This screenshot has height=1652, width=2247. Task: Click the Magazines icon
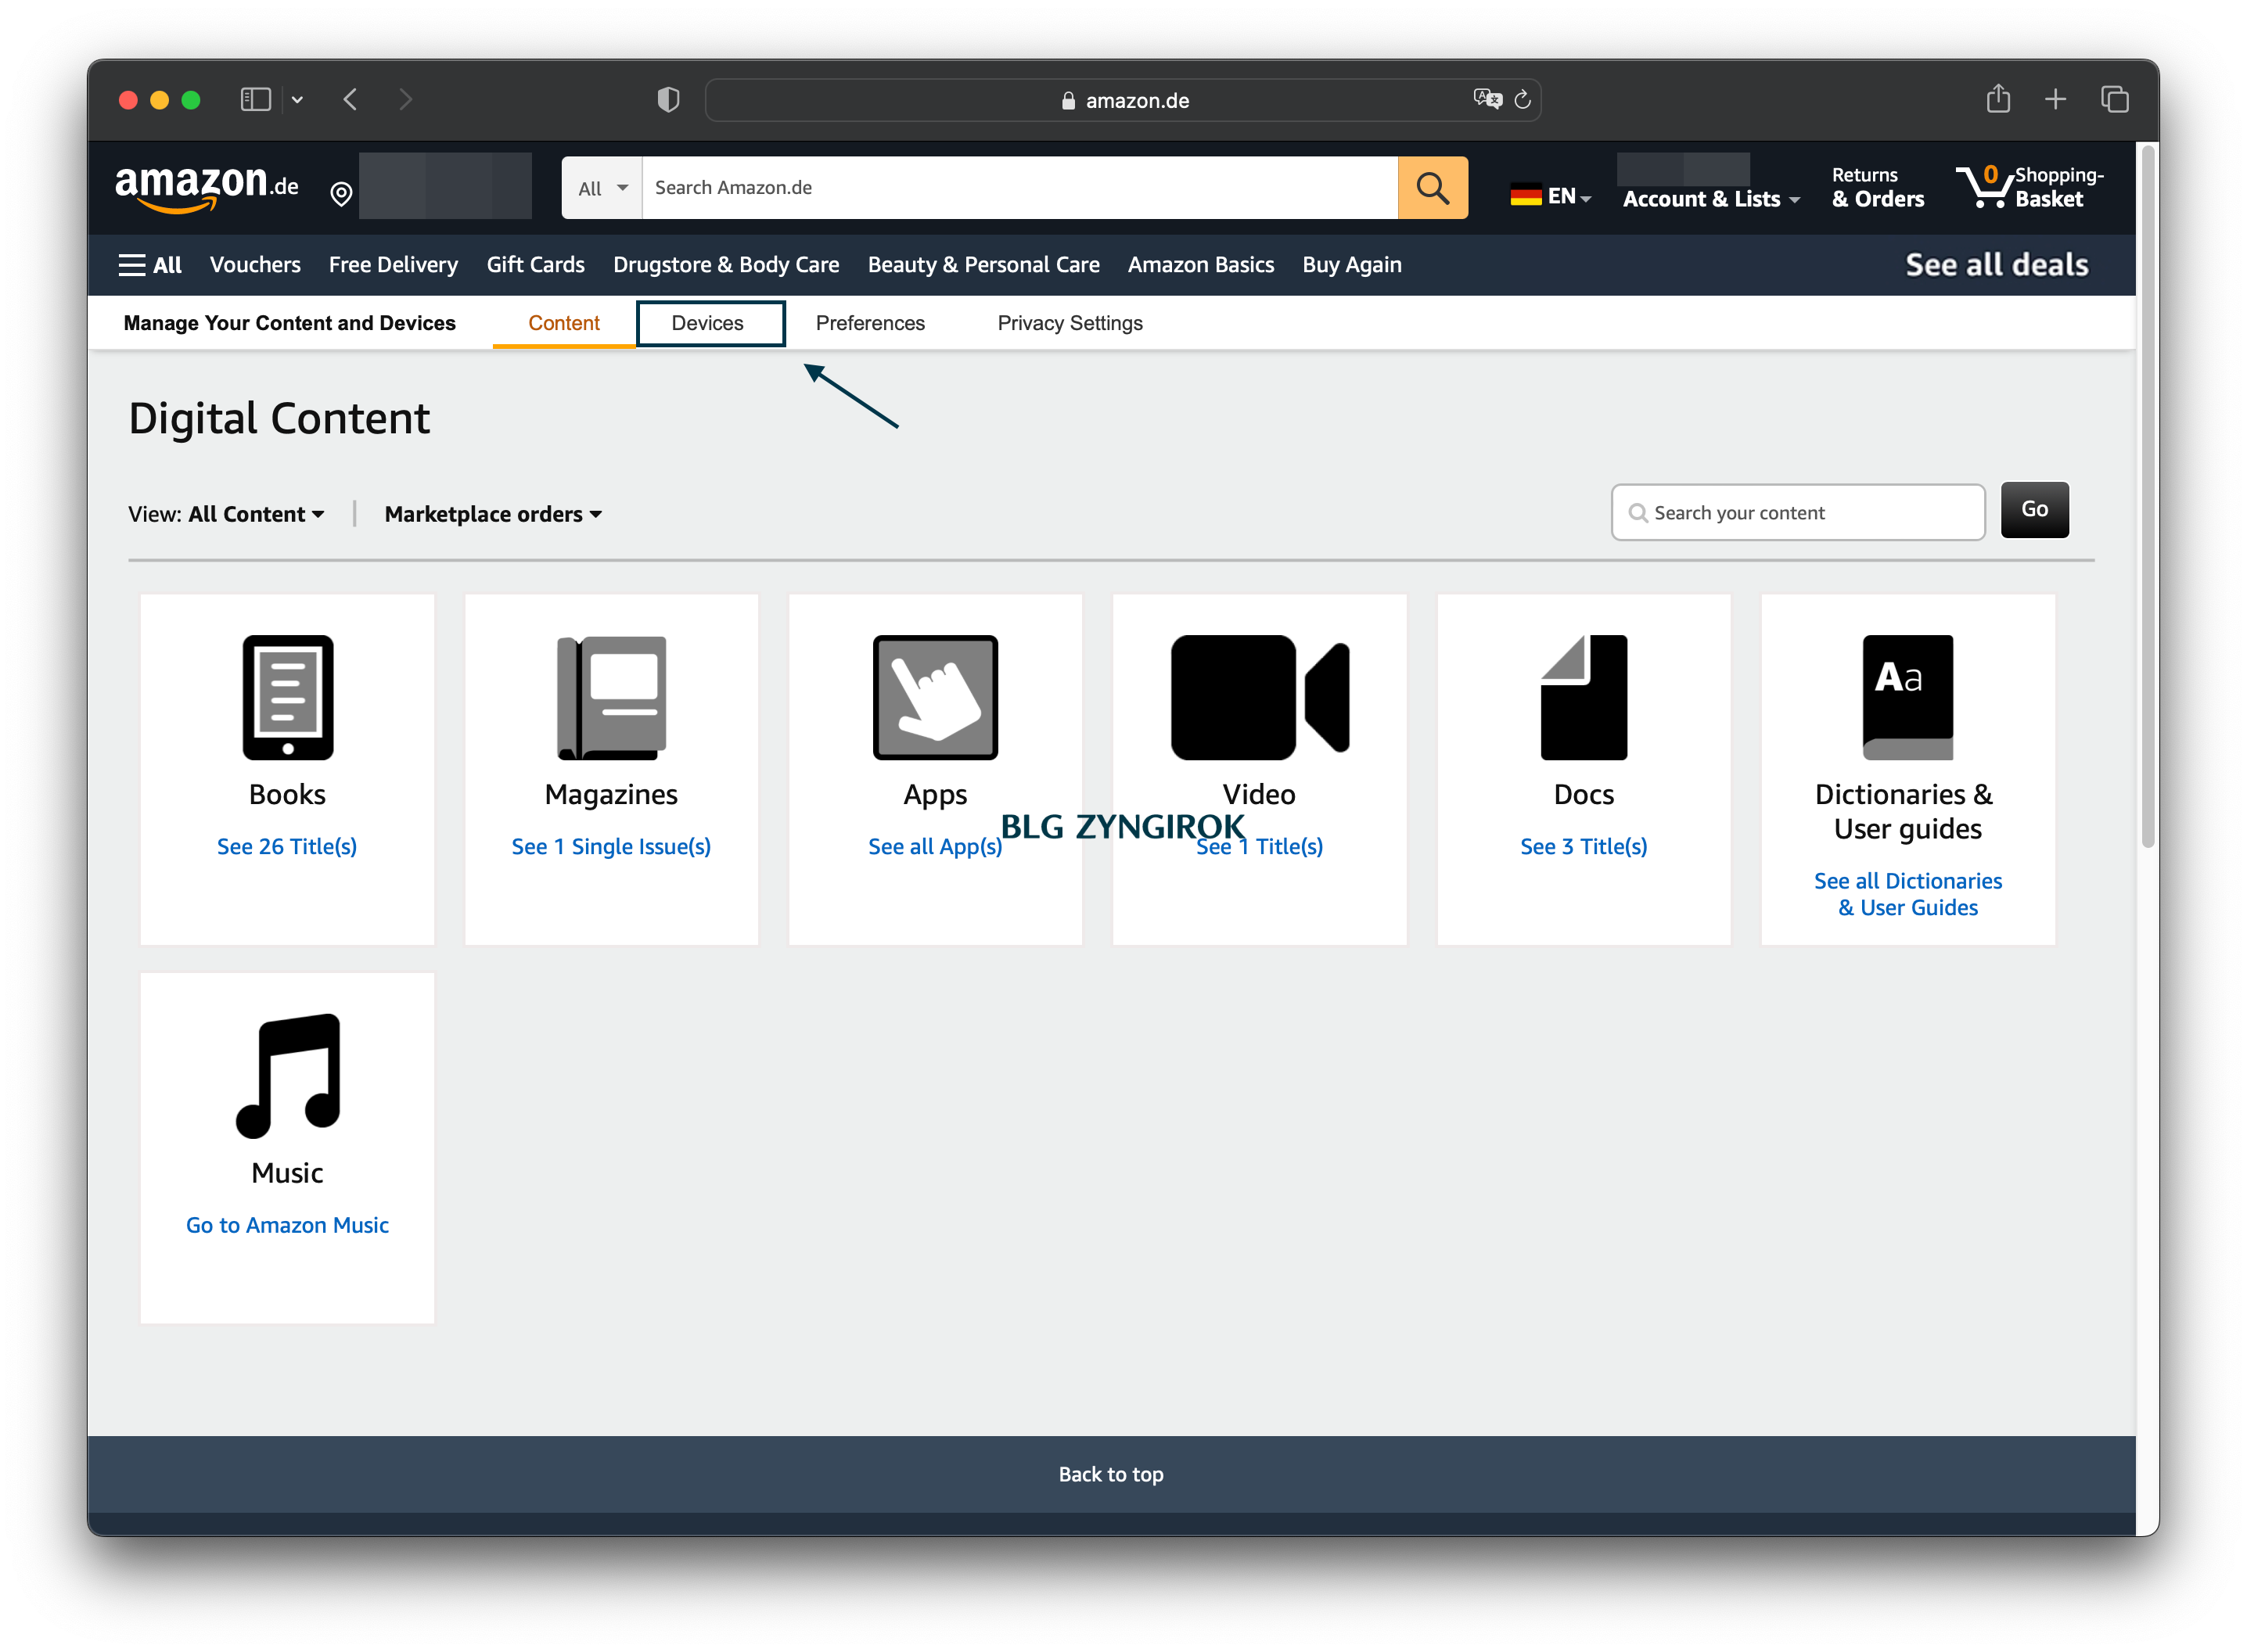(x=611, y=697)
